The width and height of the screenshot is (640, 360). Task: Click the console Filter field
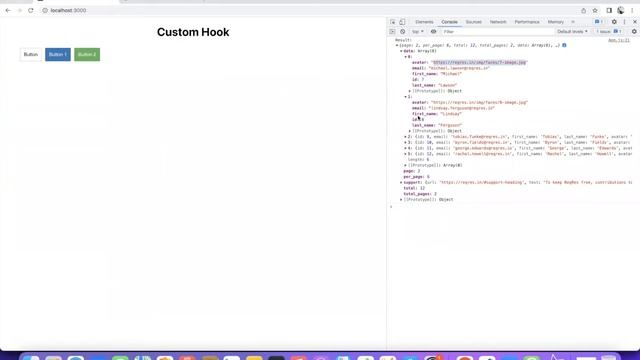(x=497, y=31)
